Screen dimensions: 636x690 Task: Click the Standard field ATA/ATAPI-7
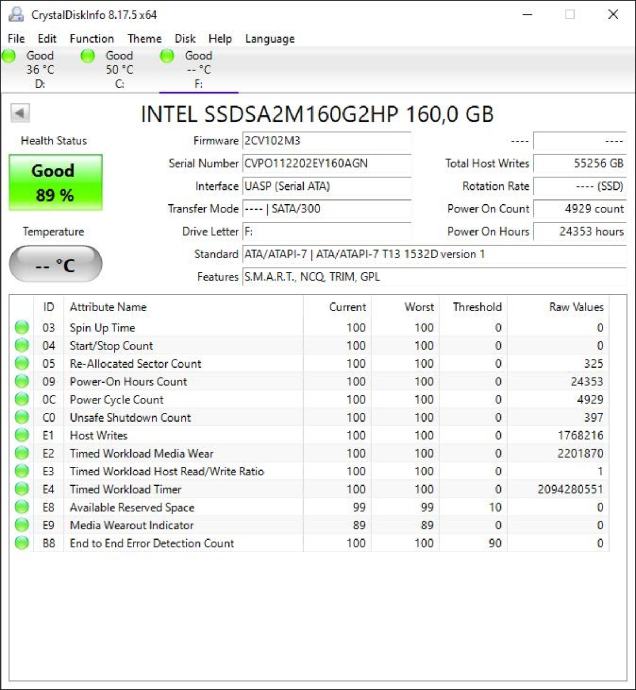pos(434,254)
